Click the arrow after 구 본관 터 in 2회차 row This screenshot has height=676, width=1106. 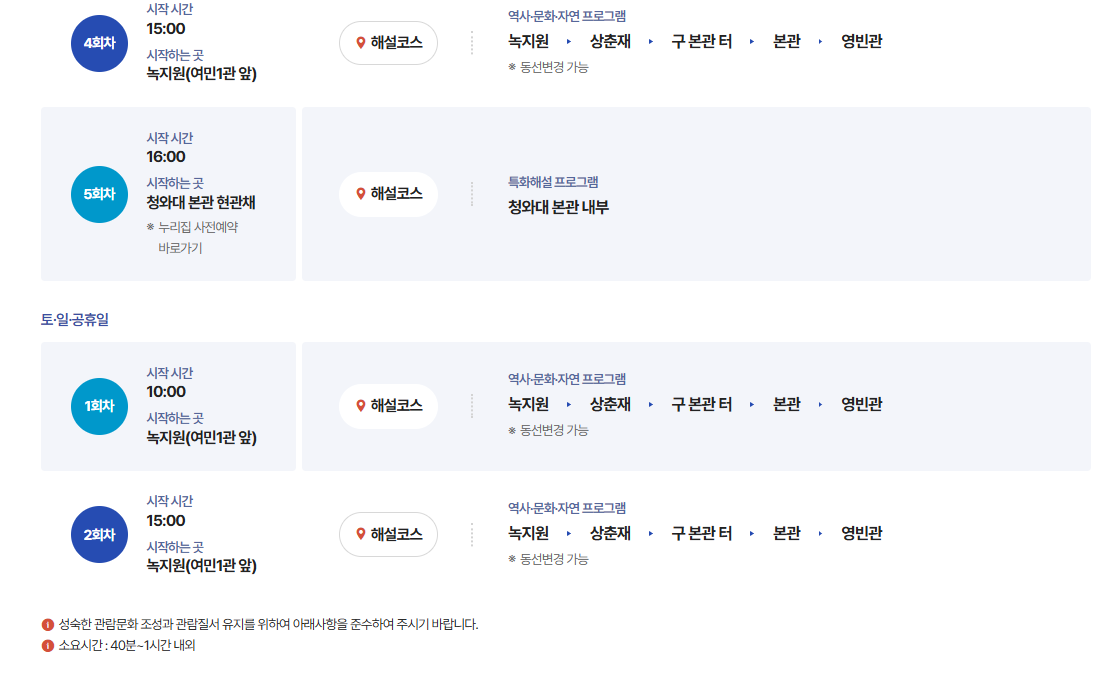[752, 534]
